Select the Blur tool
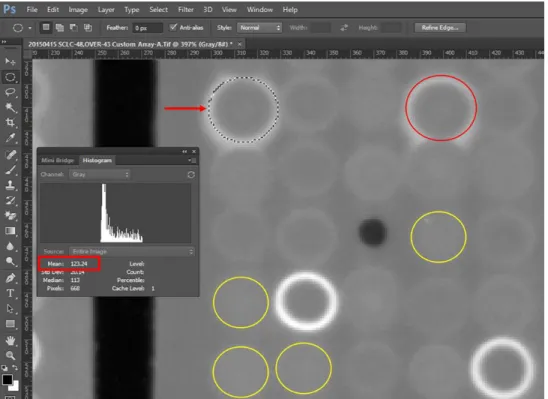548x399 pixels. 10,246
